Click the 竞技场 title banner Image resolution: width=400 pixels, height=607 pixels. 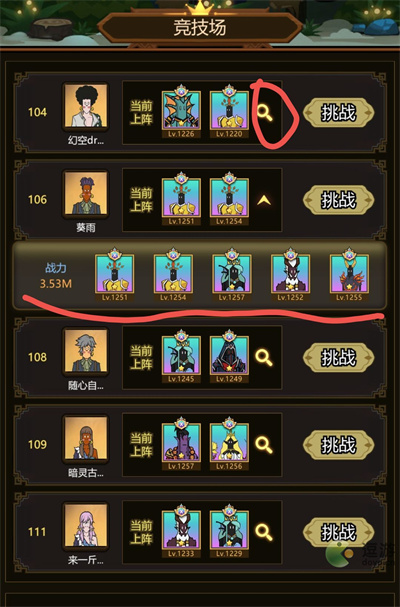pos(200,28)
